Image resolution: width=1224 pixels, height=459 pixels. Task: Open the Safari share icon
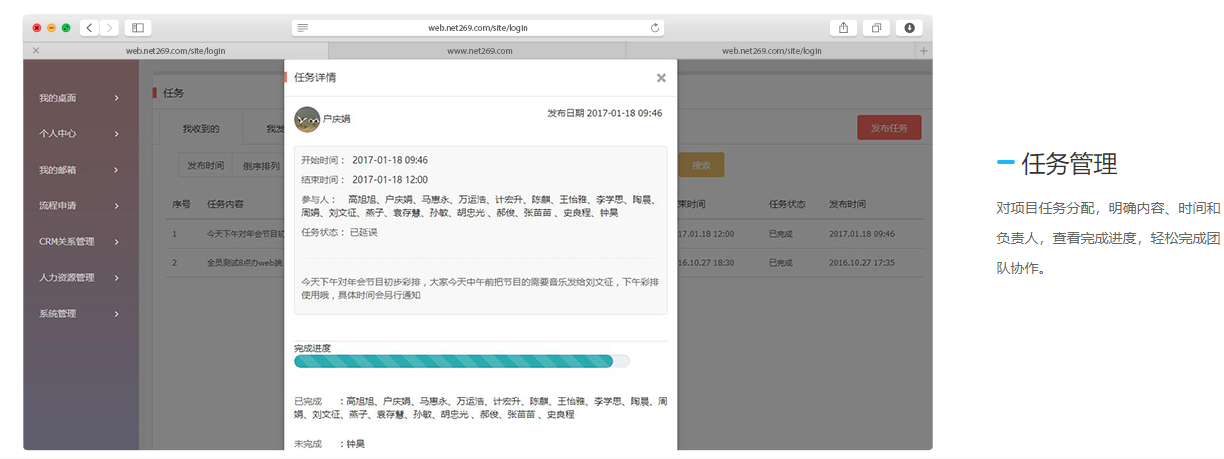point(843,28)
